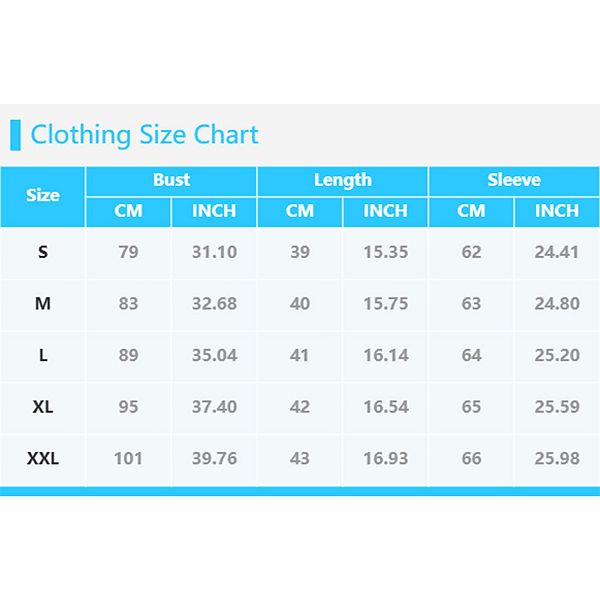
Task: Click the blue bar beside the title
Action: coord(15,135)
